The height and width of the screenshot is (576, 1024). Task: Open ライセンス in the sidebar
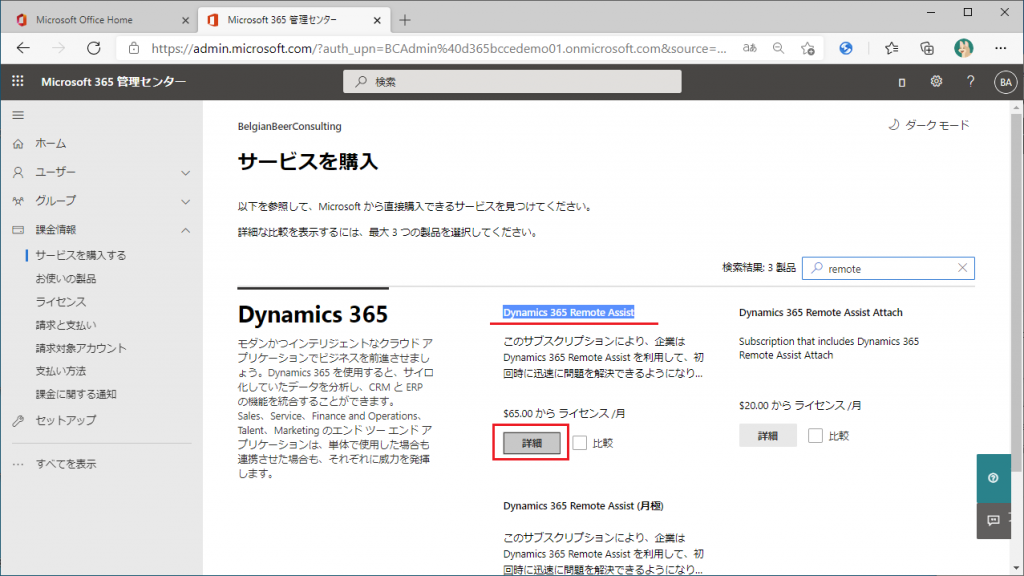(61, 302)
